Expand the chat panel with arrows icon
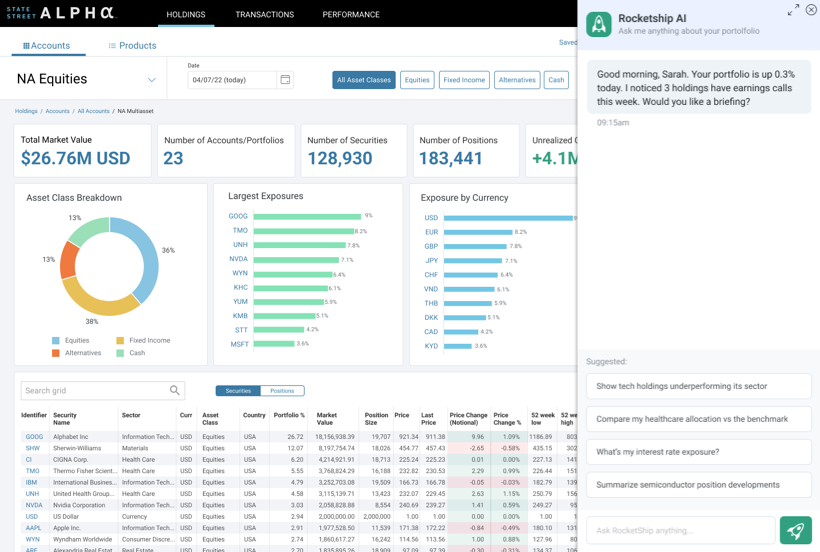Viewport: 820px width, 552px height. [x=793, y=10]
